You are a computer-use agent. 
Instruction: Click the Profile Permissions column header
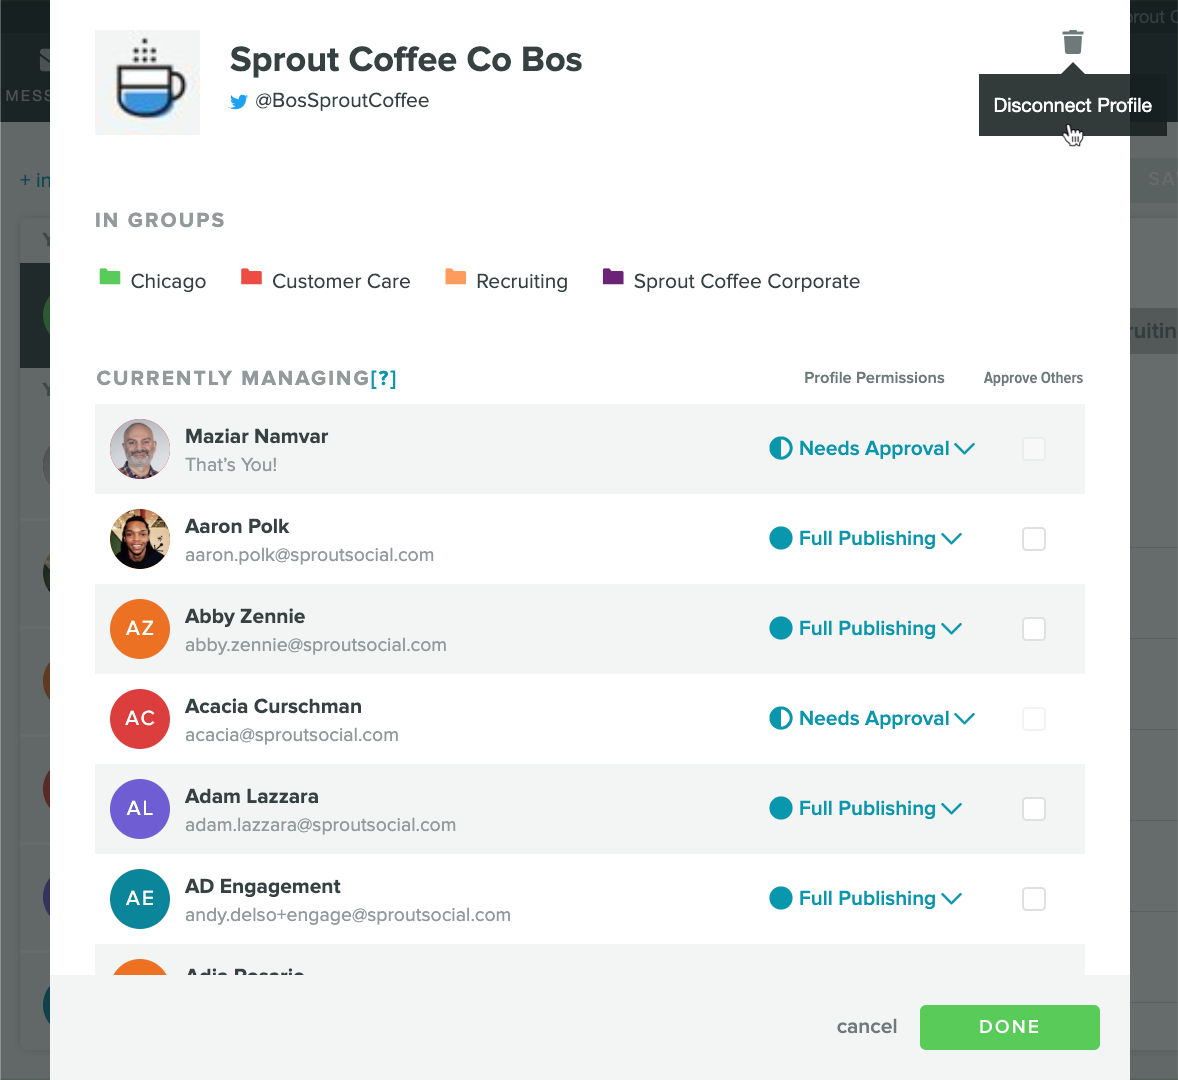click(874, 378)
